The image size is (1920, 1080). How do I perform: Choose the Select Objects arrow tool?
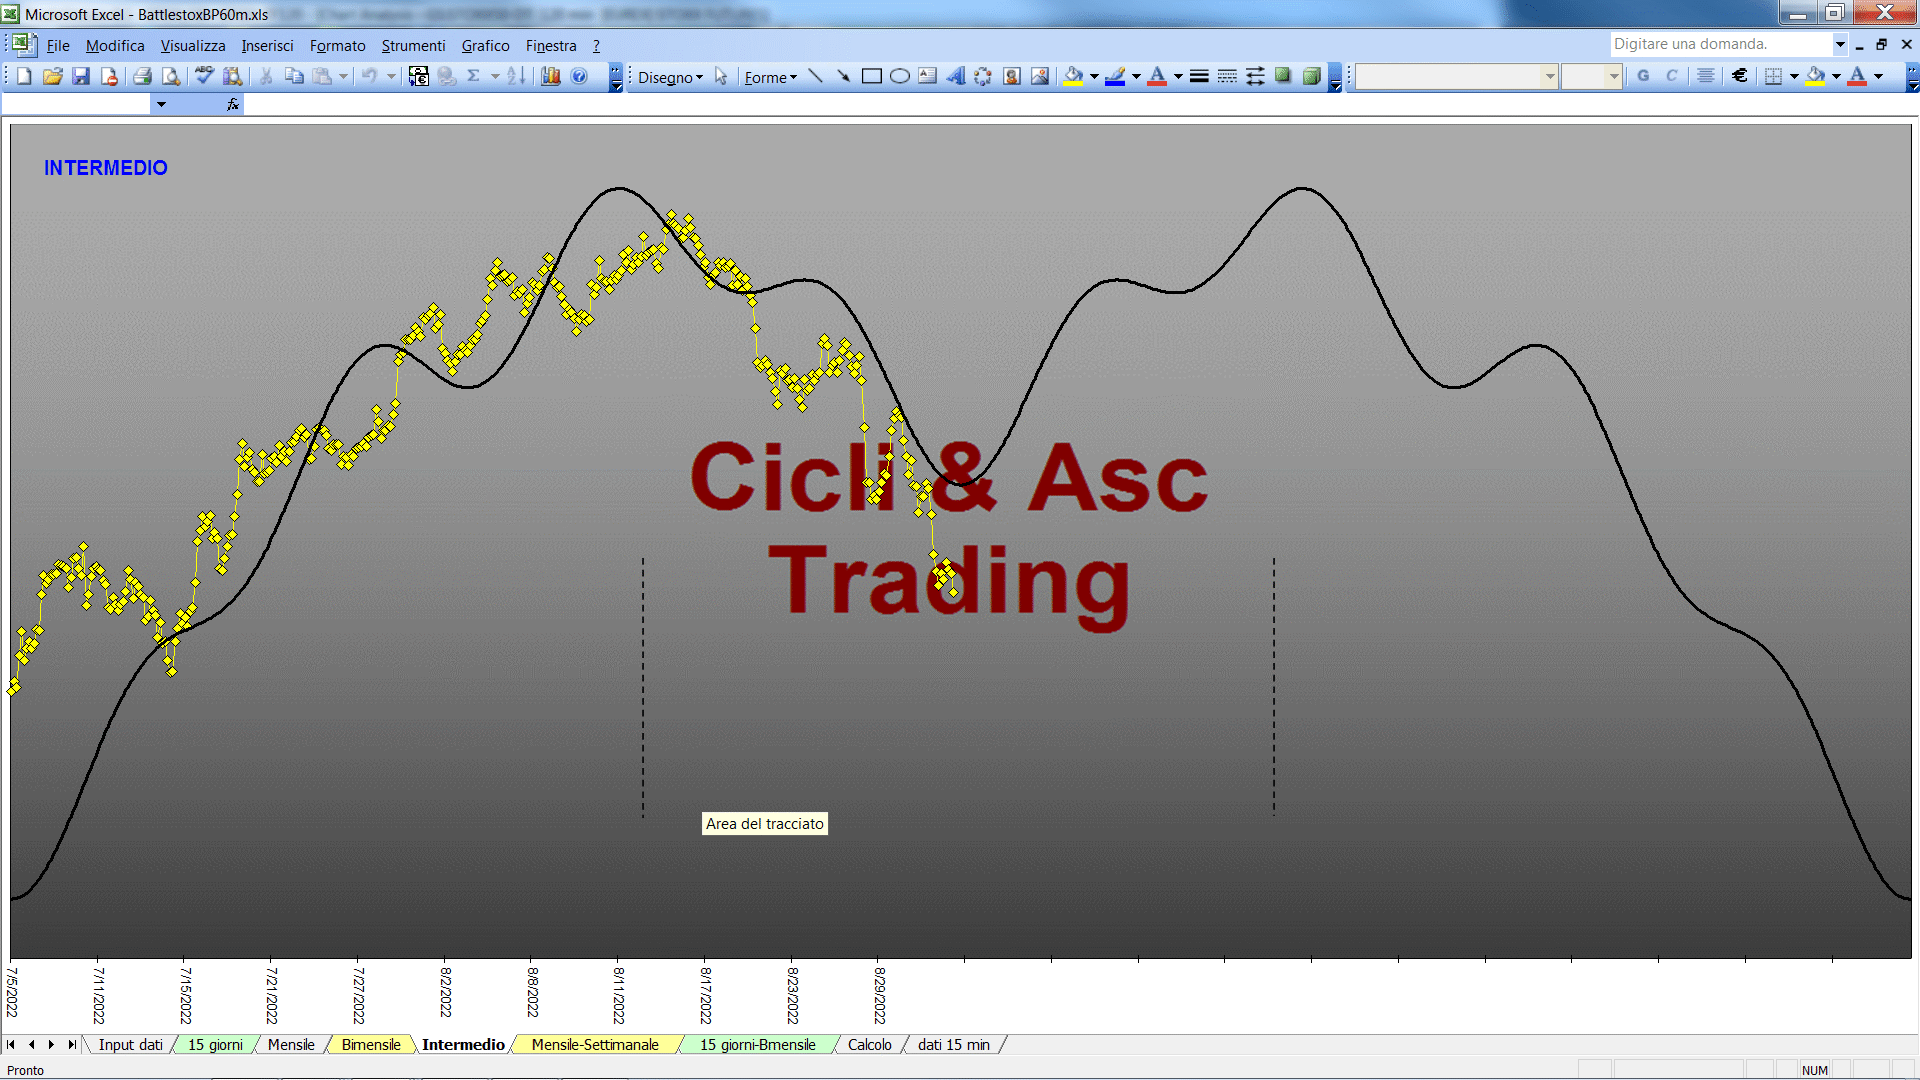721,76
